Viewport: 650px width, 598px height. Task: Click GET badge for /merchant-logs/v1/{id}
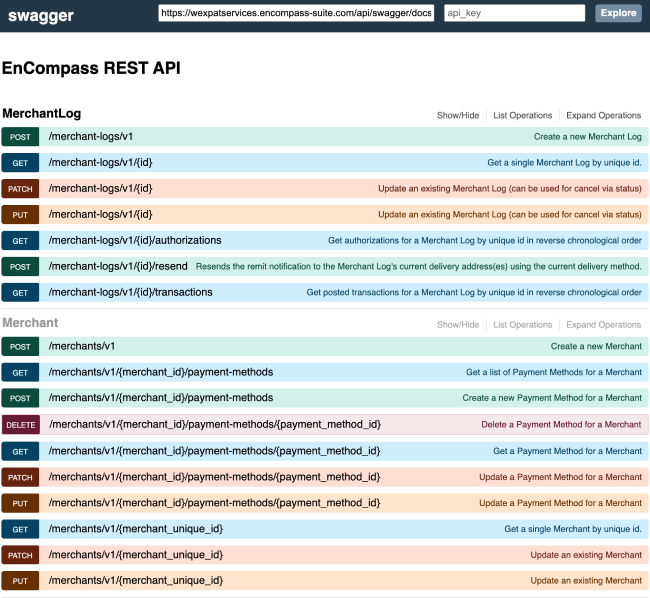(x=20, y=163)
